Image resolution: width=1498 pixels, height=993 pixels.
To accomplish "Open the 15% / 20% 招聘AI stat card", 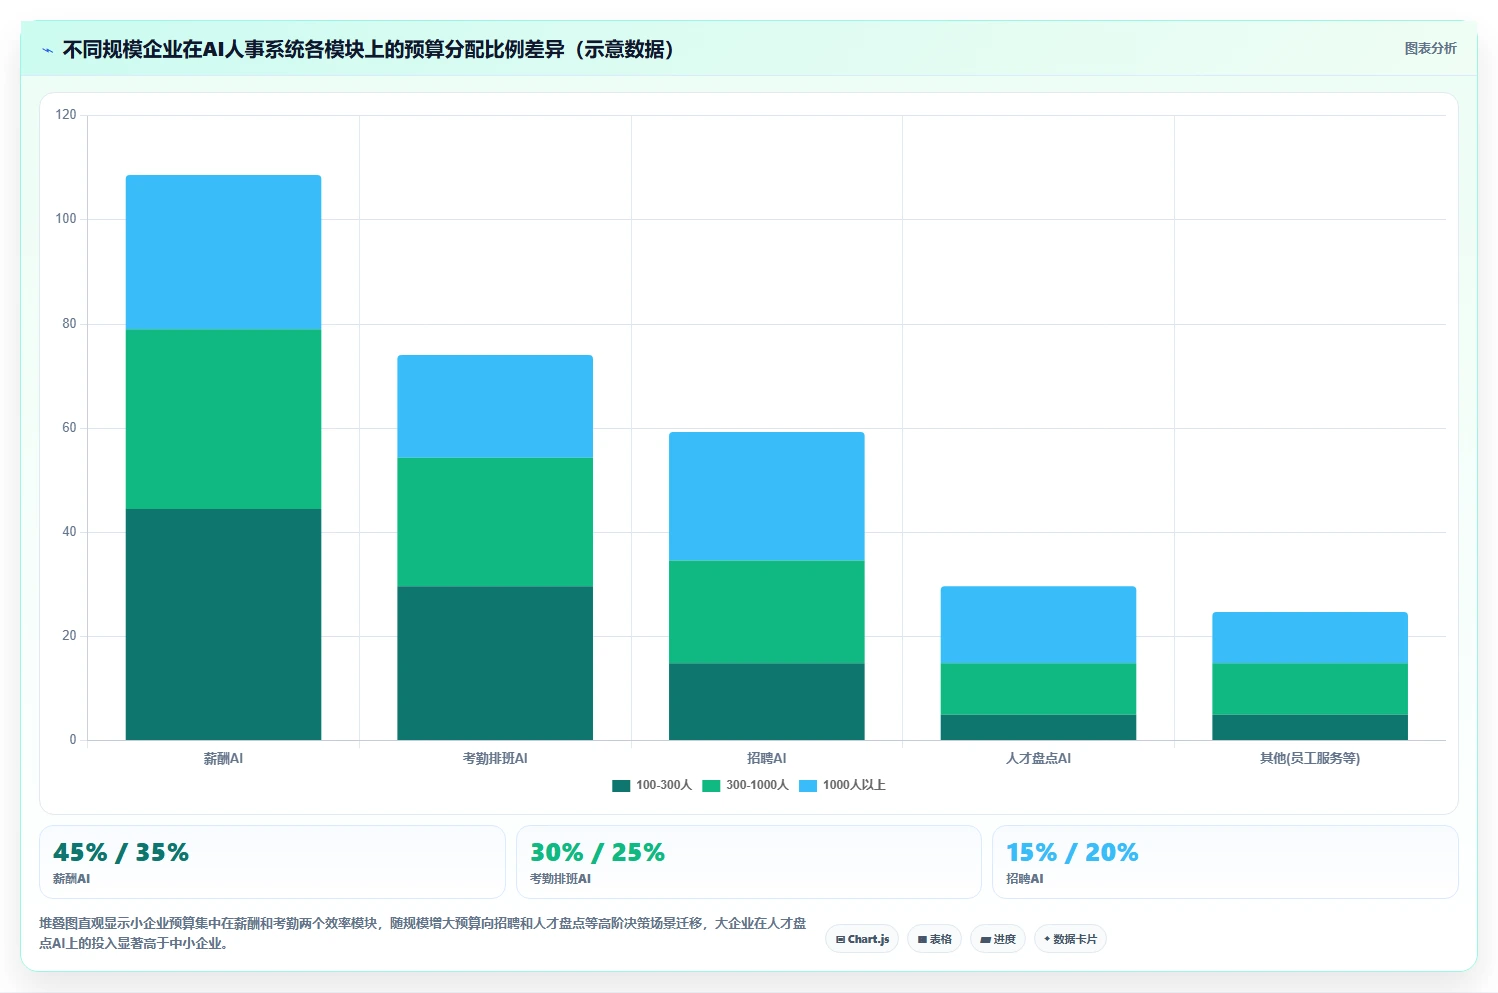I will click(1225, 862).
